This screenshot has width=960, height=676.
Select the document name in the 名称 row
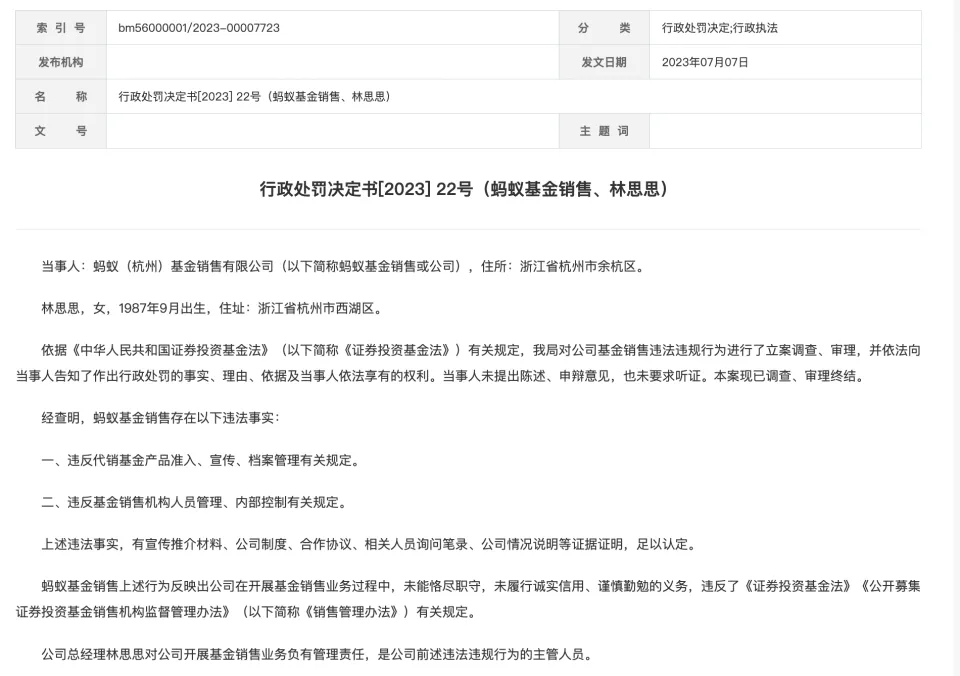point(253,97)
